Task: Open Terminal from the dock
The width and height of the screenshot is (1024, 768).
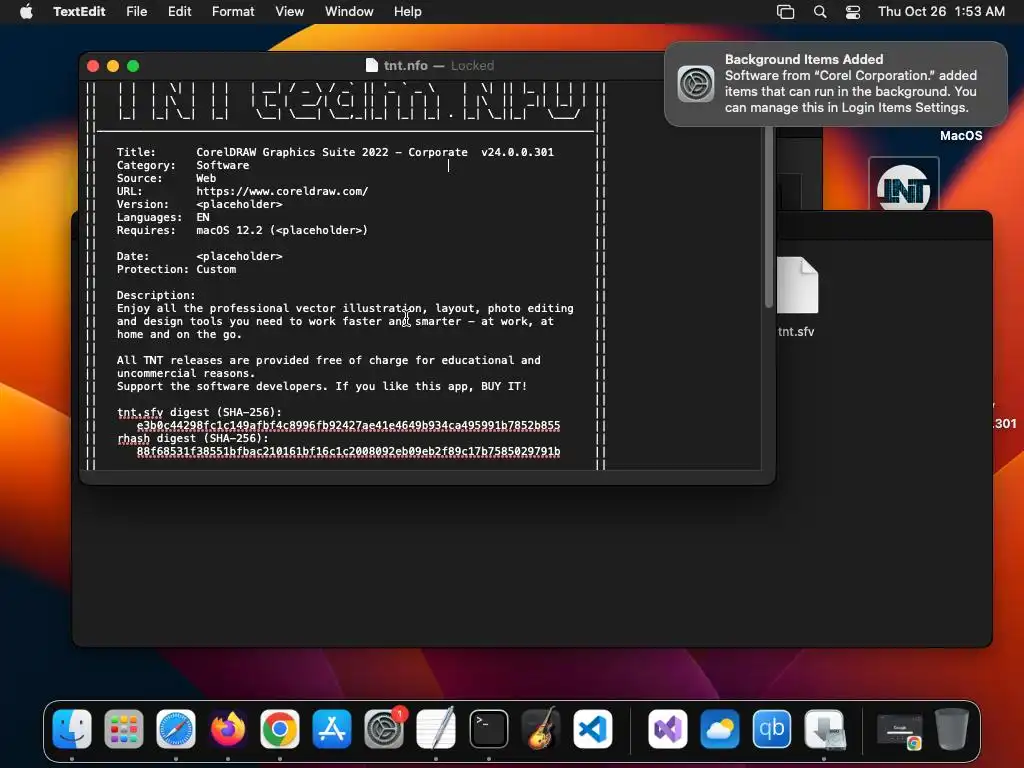Action: pos(488,729)
